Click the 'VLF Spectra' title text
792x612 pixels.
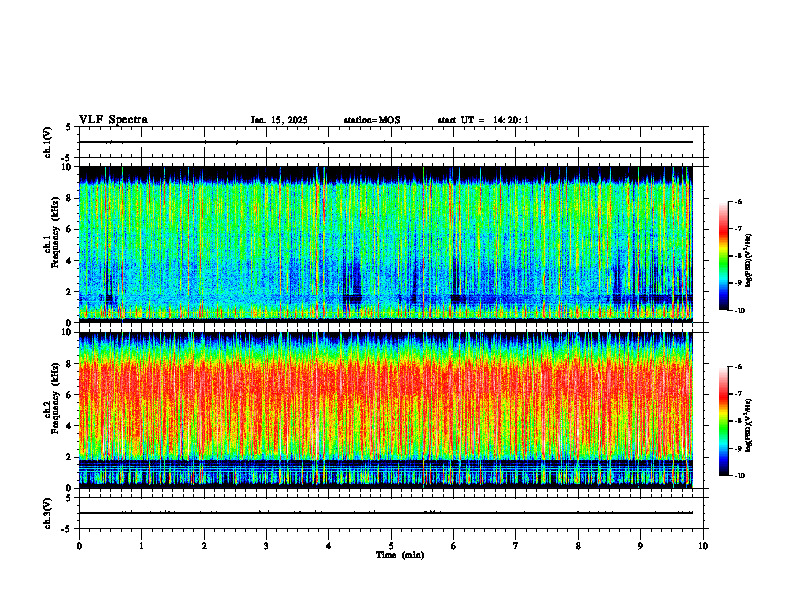click(x=113, y=120)
